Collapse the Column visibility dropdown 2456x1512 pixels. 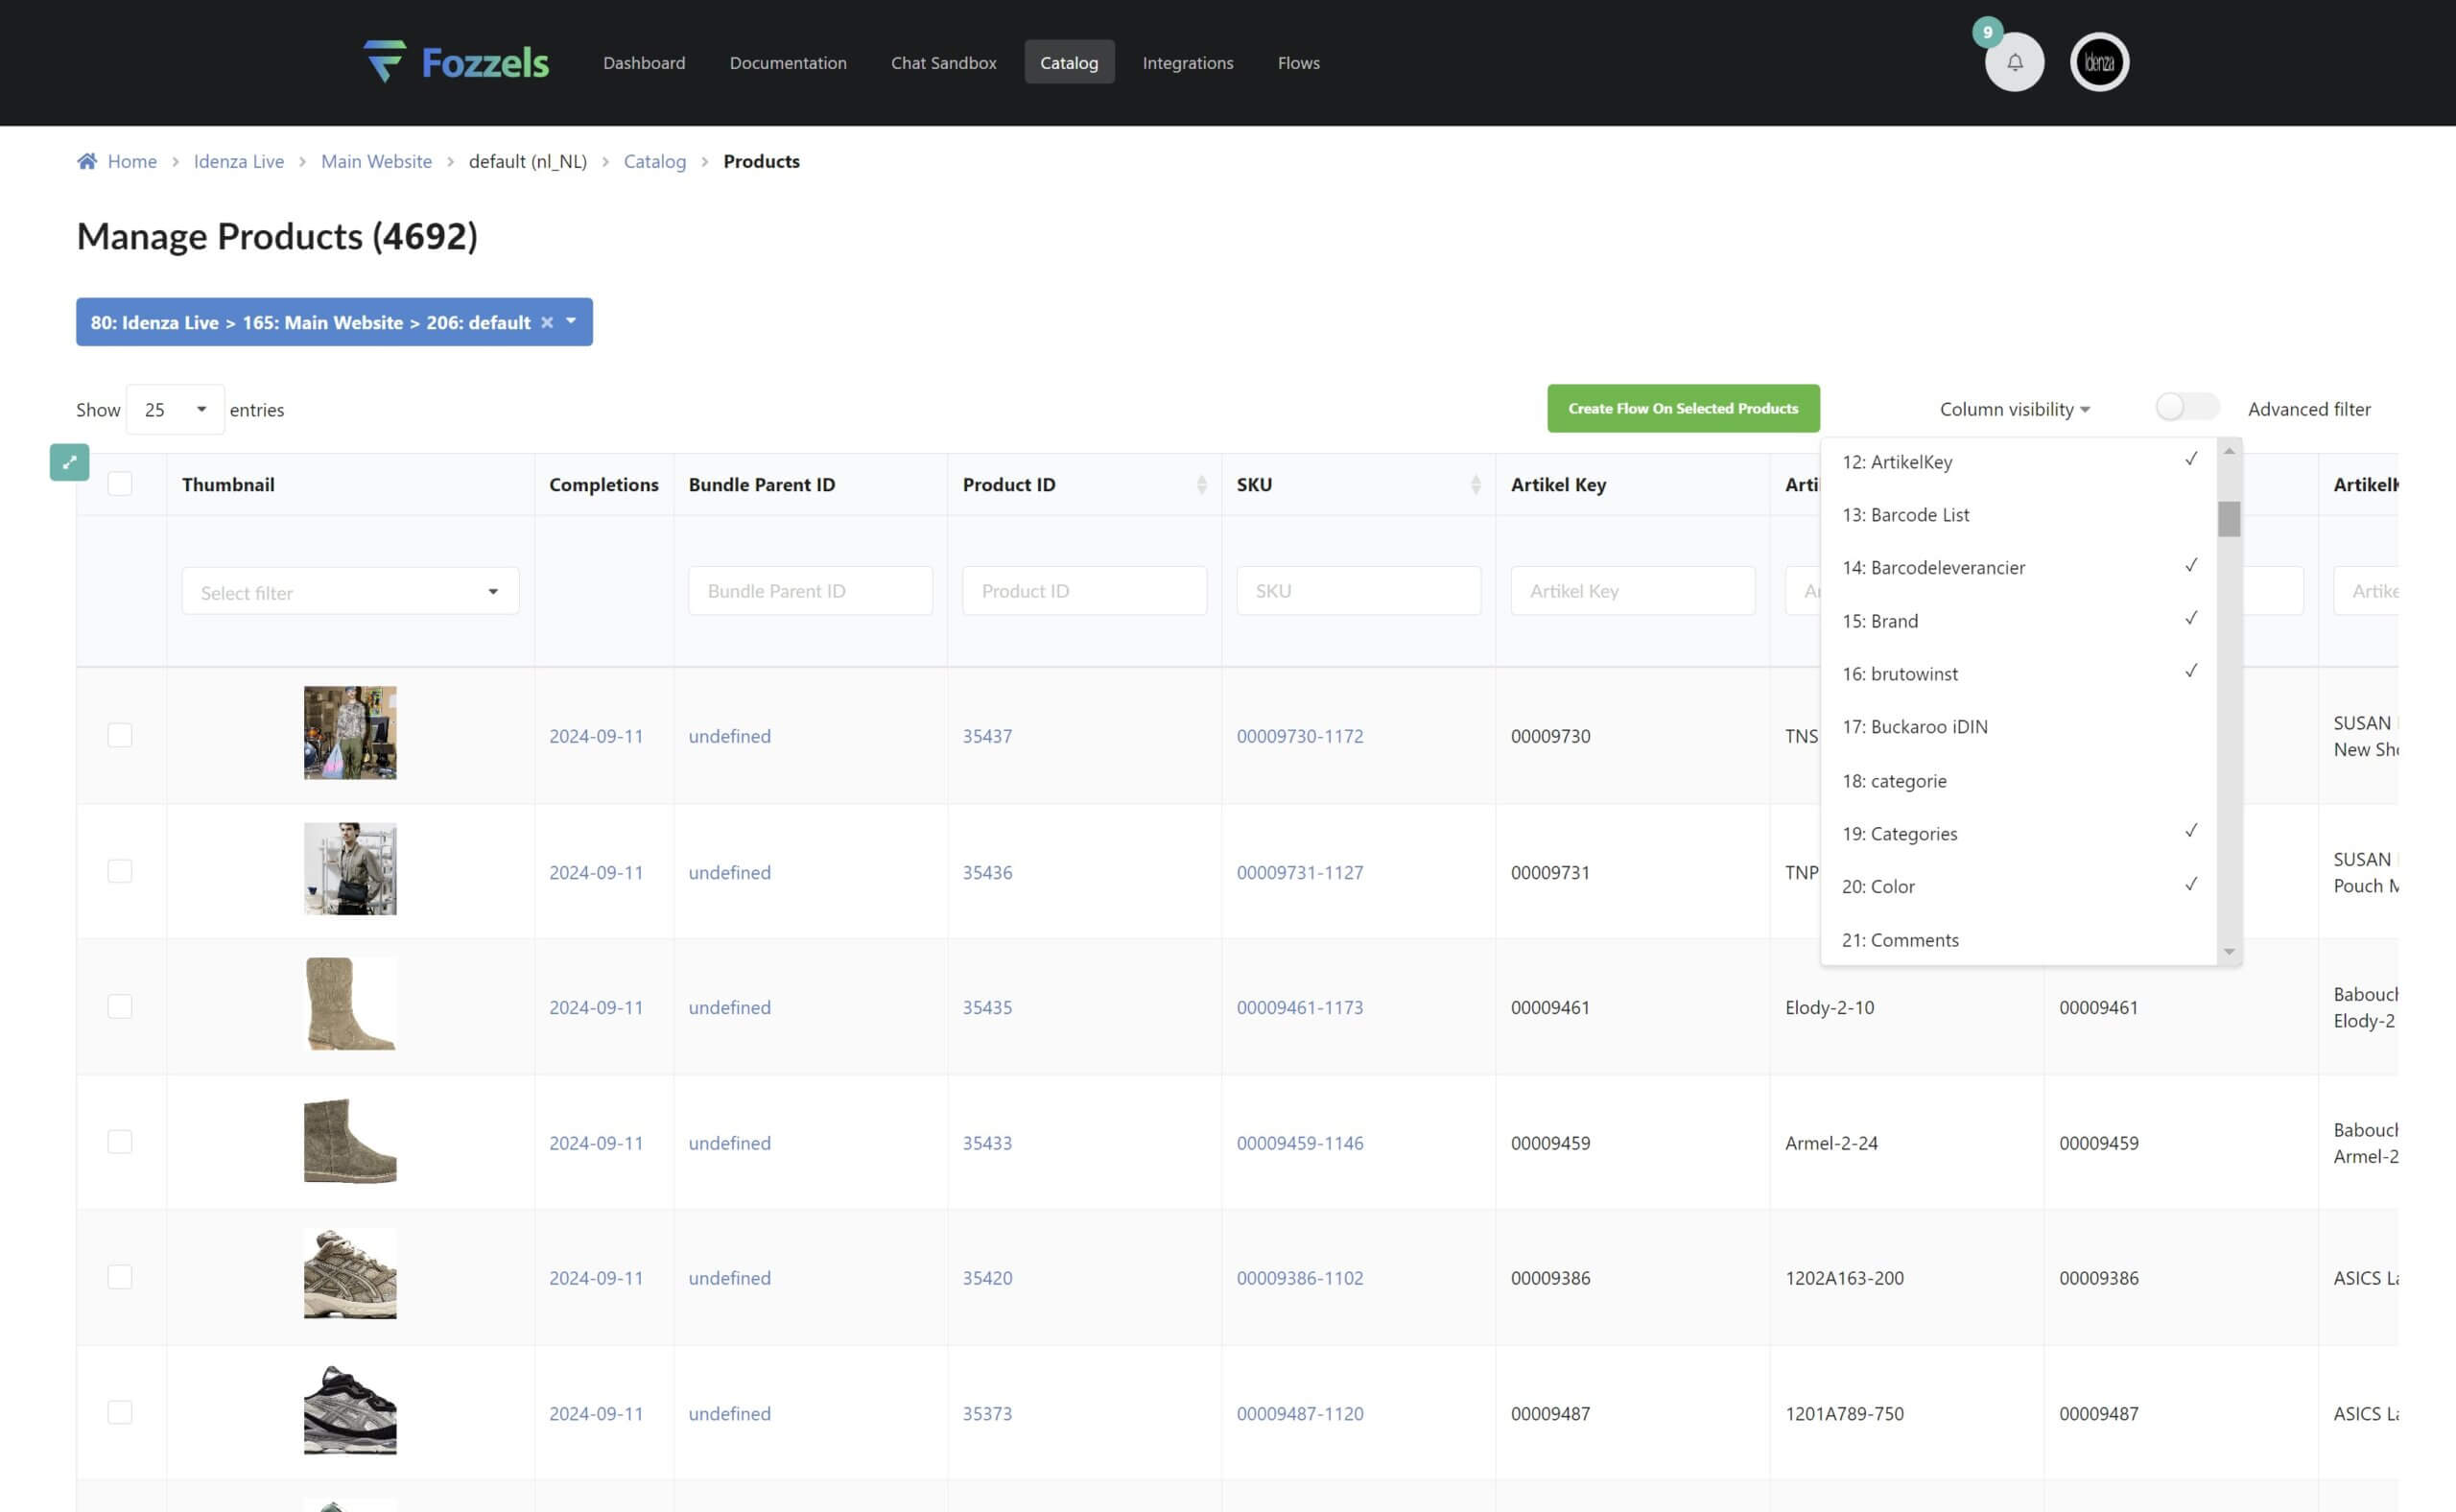click(2014, 409)
